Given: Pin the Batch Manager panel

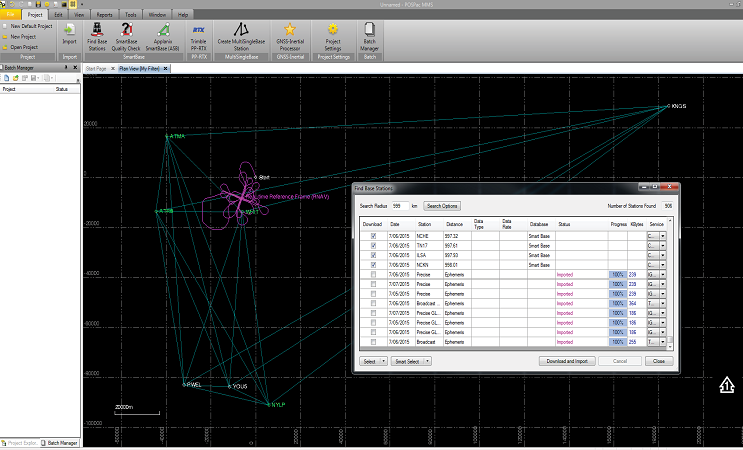Looking at the screenshot, I should [x=66, y=68].
